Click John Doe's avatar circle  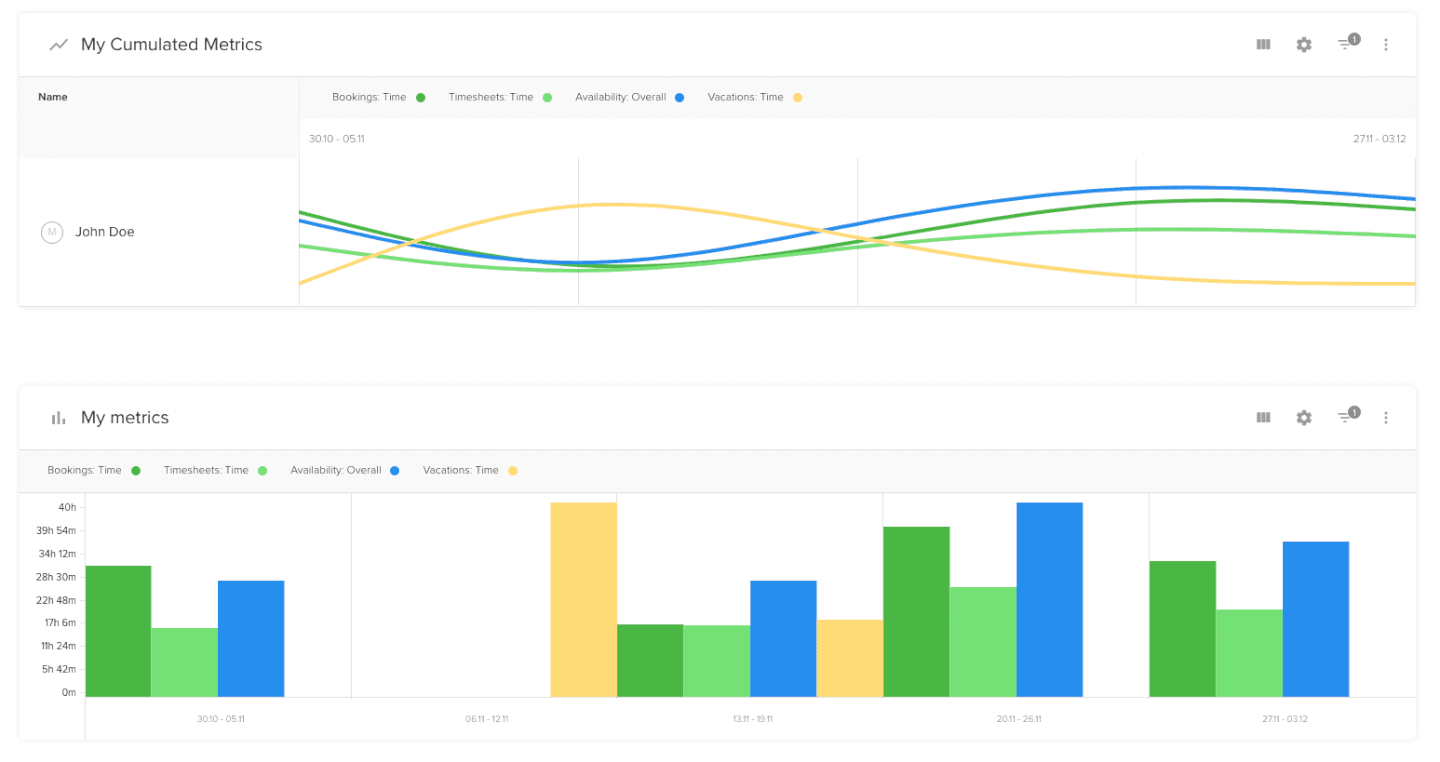pyautogui.click(x=51, y=232)
